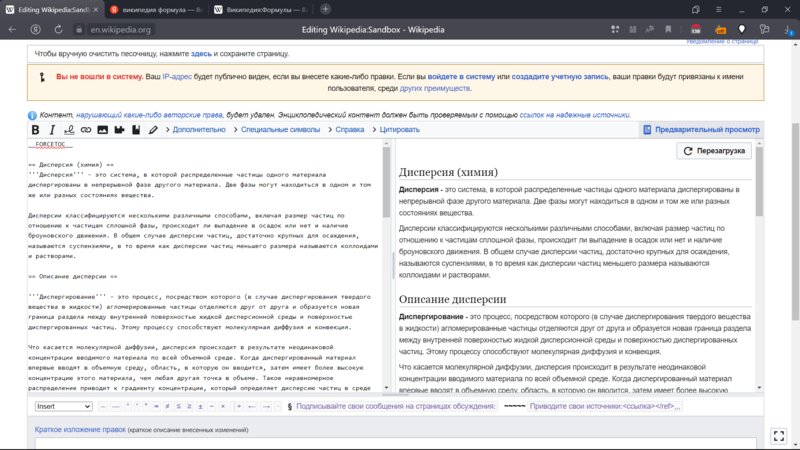This screenshot has height=450, width=800.
Task: Insert a reference bookmark icon
Action: [x=136, y=130]
